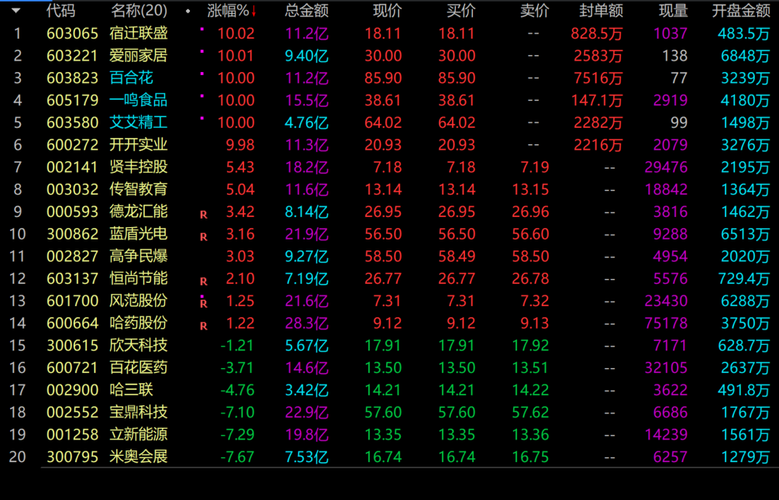The height and width of the screenshot is (500, 779).
Task: Select stock name 恒尚节能
Action: [x=139, y=278]
